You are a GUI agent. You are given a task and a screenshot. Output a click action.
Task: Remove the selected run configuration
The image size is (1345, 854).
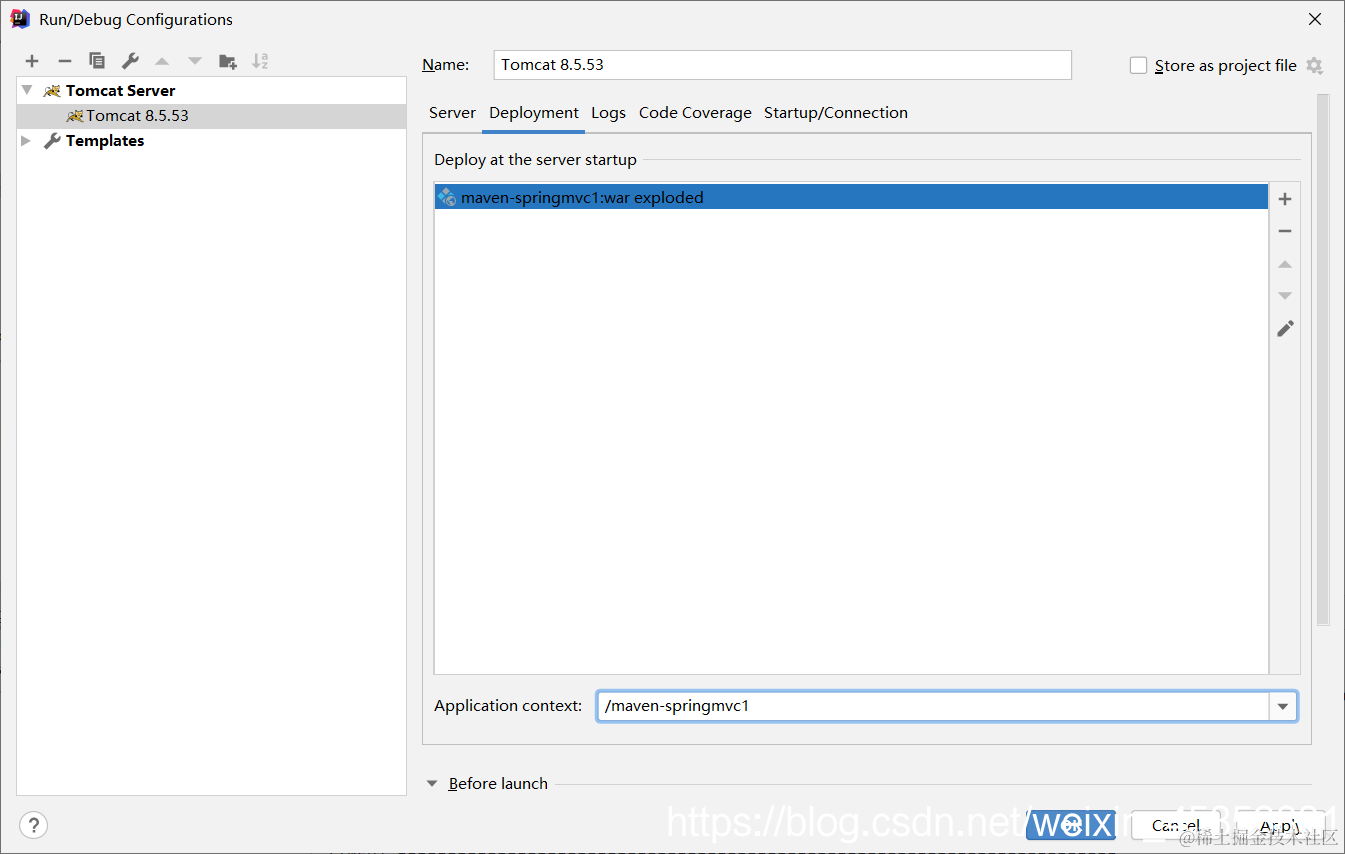coord(64,61)
